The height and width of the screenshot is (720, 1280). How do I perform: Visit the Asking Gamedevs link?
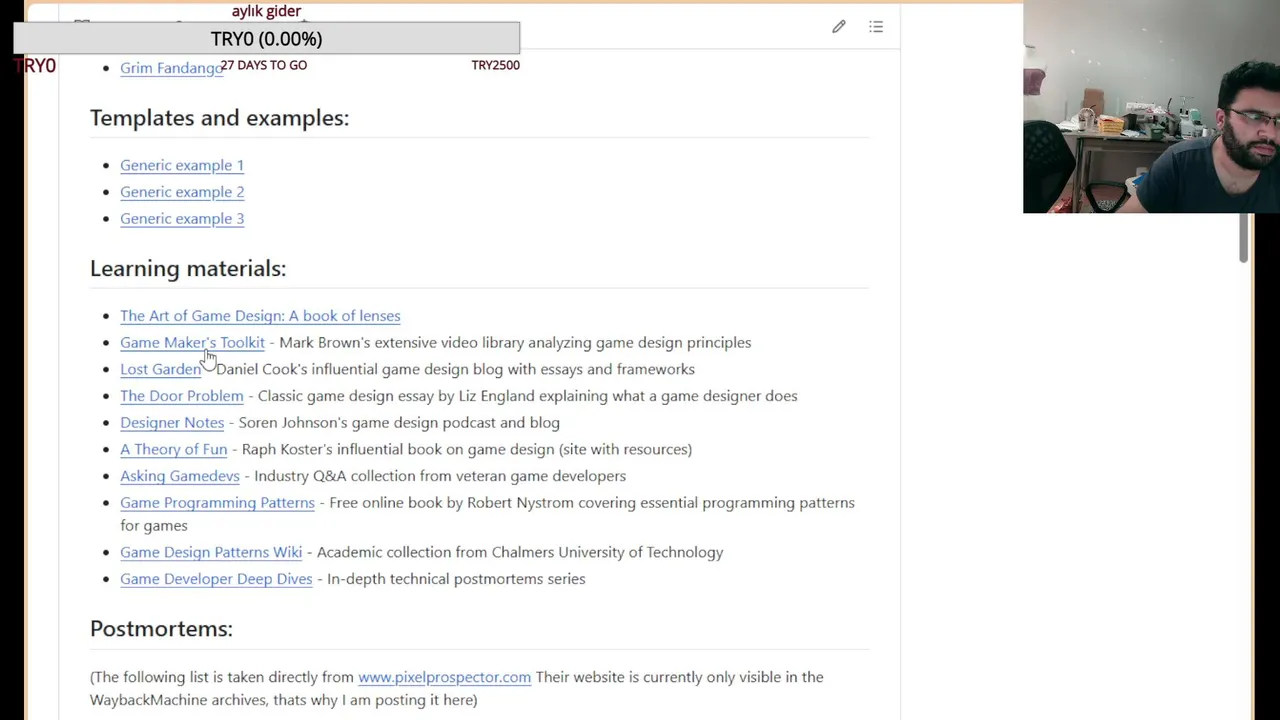180,476
